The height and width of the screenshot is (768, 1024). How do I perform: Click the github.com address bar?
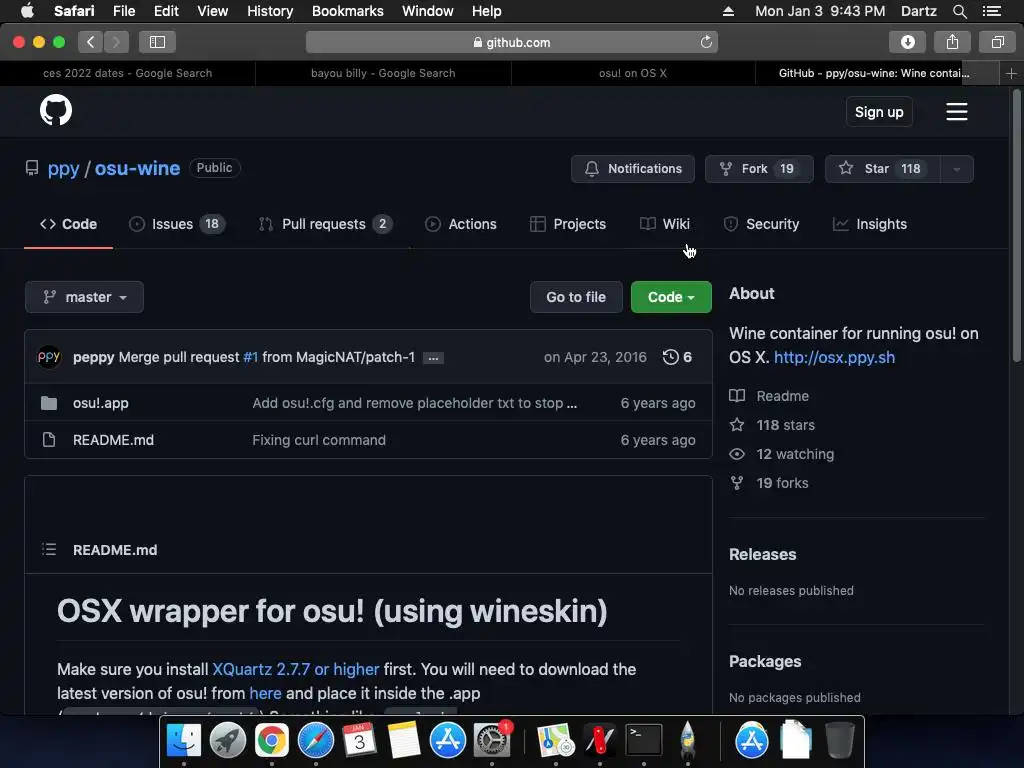[511, 42]
